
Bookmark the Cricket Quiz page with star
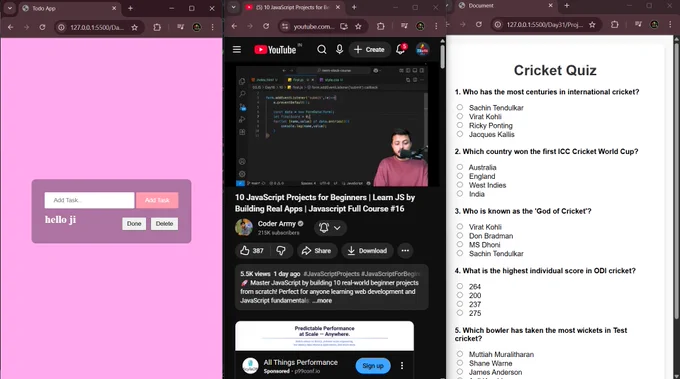coord(592,25)
